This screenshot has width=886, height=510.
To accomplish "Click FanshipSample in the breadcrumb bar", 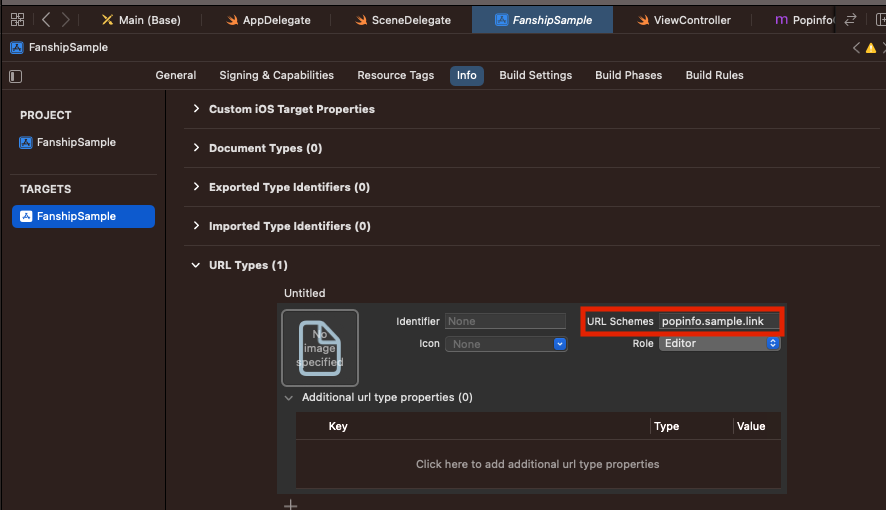I will coord(68,47).
